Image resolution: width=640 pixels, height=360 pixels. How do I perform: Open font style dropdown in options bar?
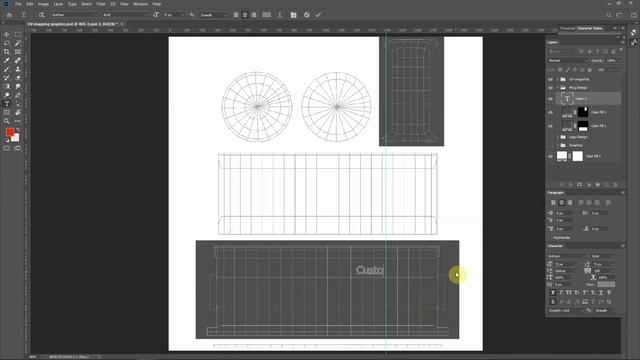(x=125, y=15)
